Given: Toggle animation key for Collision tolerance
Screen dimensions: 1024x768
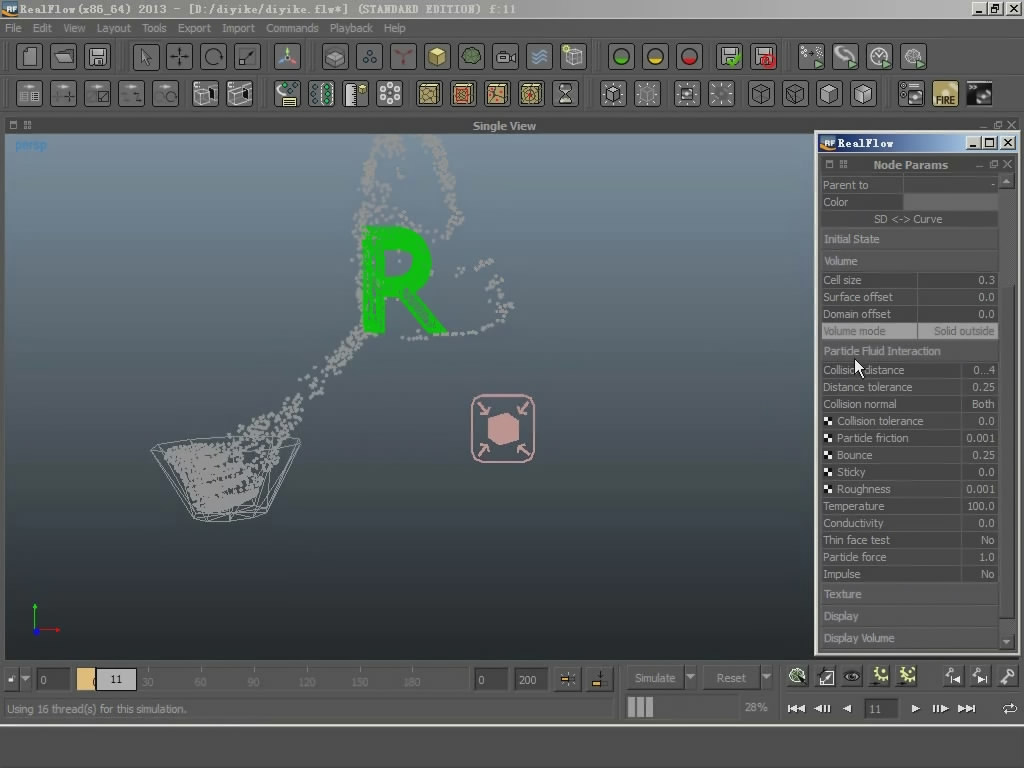Looking at the screenshot, I should 828,421.
